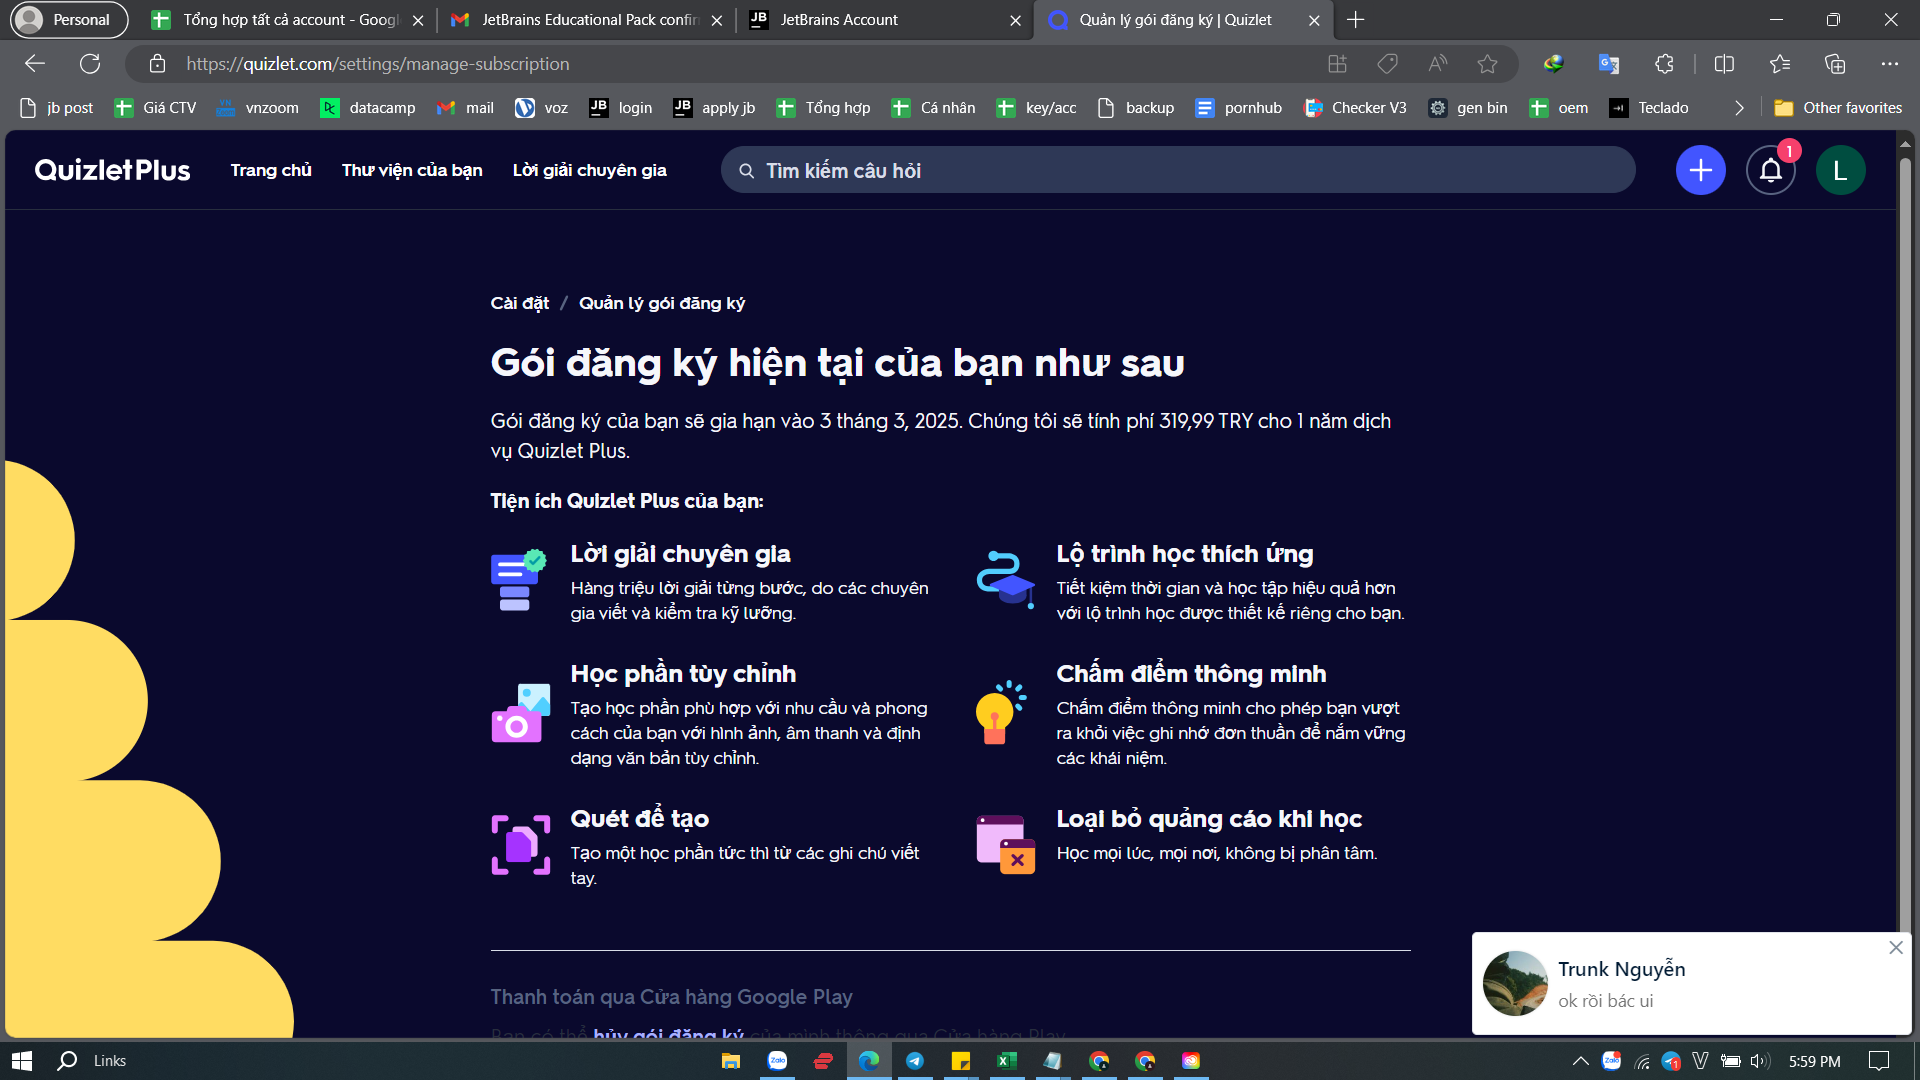Open the Giá CTV bookmark
This screenshot has height=1080, width=1920.
156,108
